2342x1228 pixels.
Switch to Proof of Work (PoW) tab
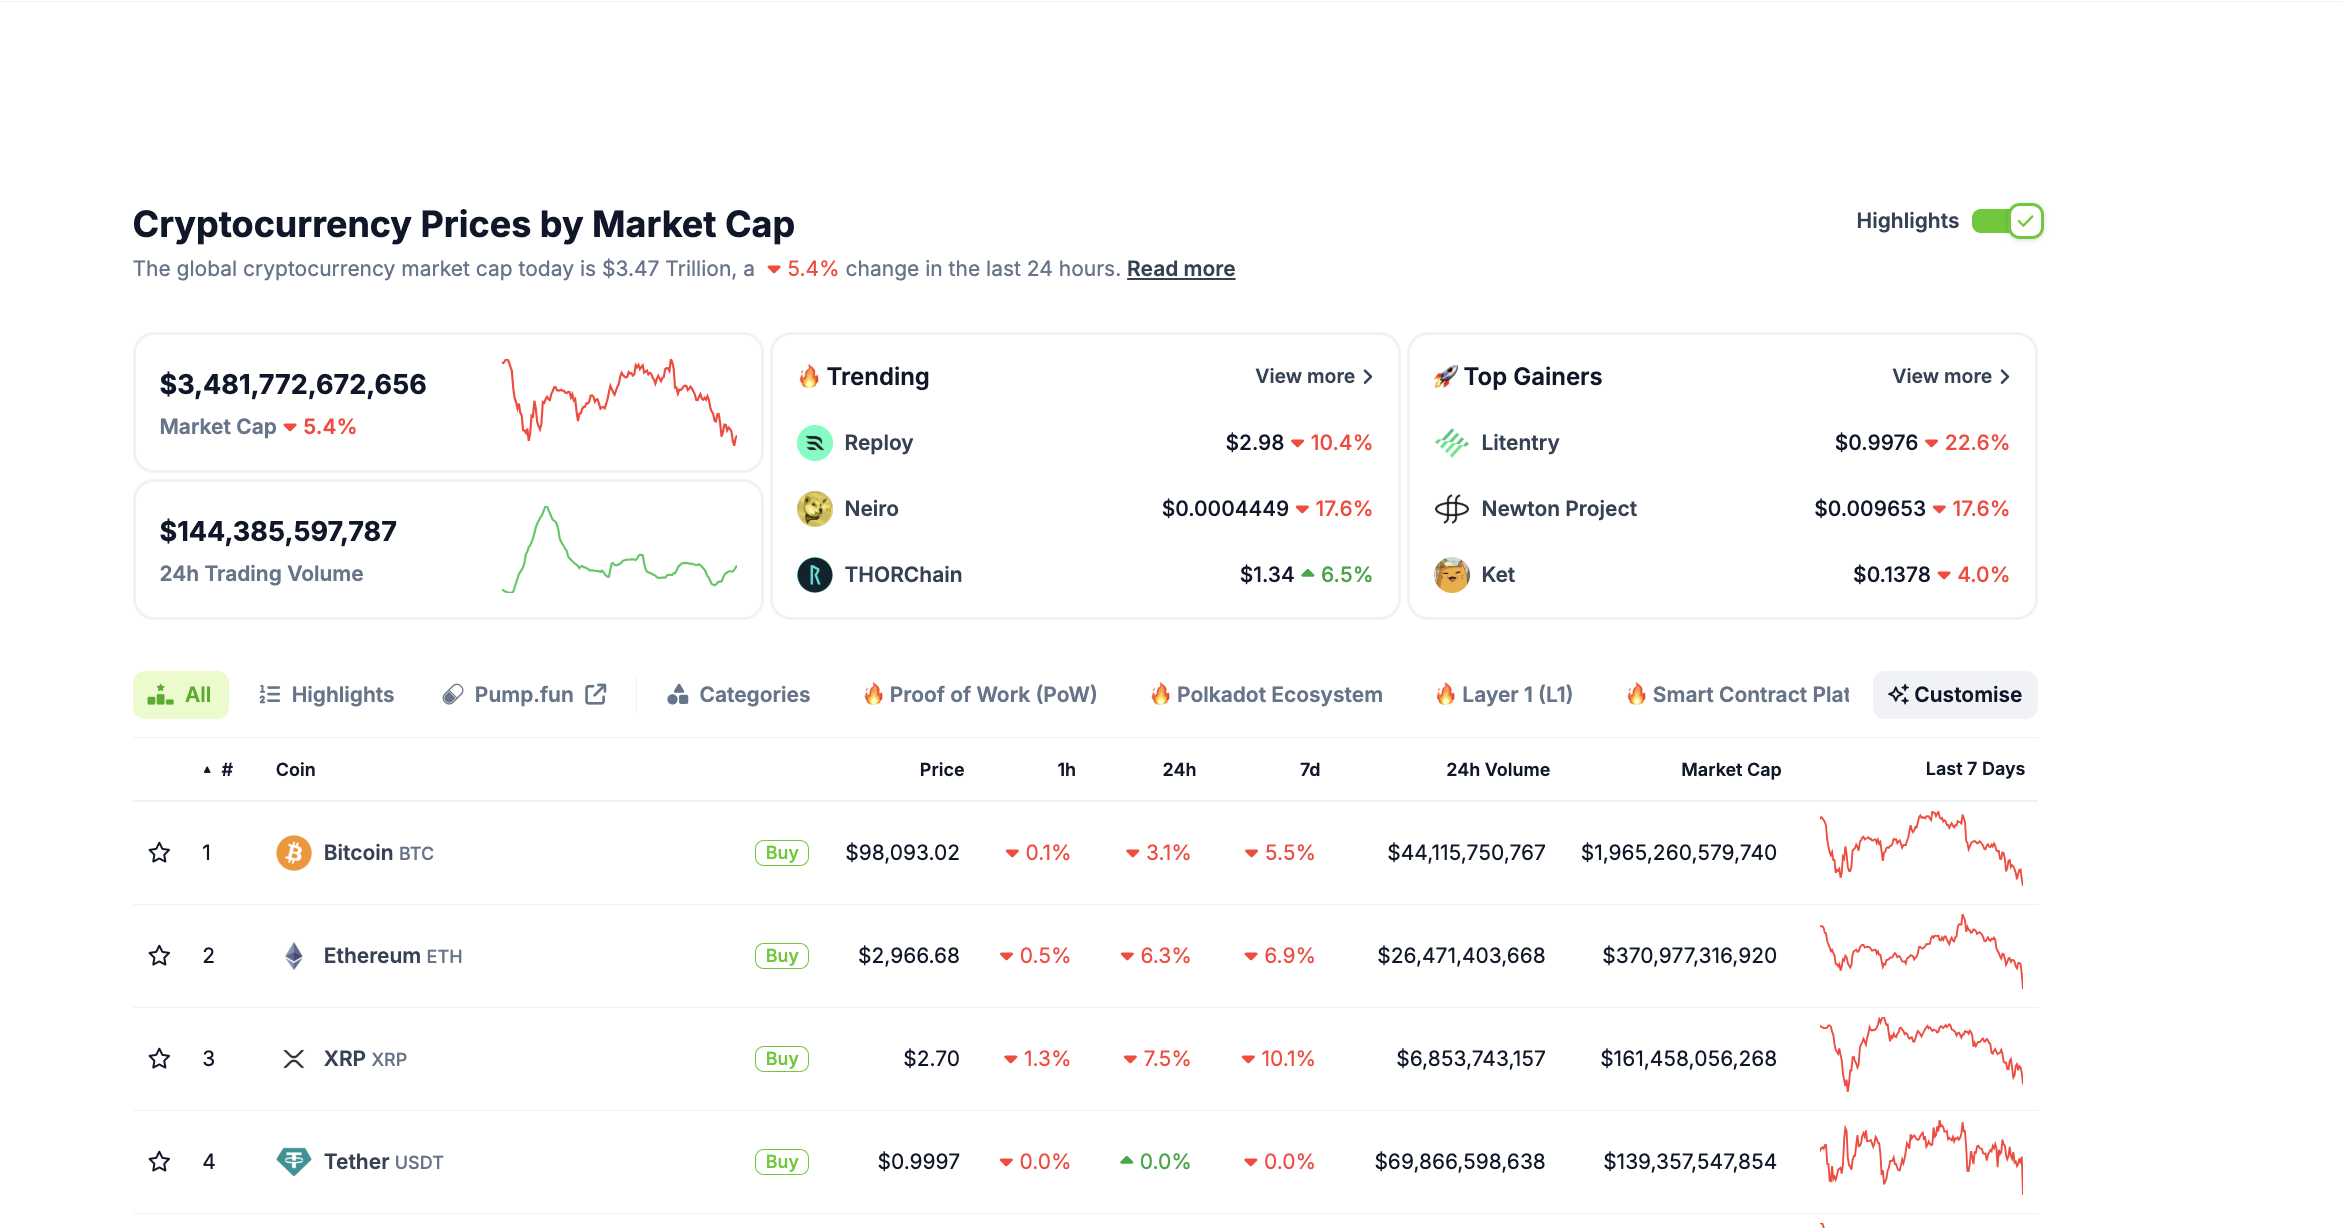click(980, 695)
